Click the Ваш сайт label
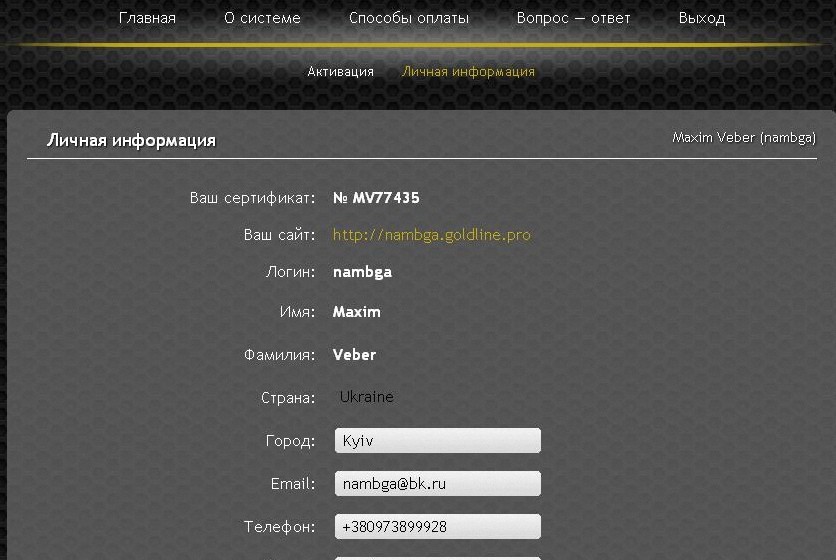 click(279, 235)
